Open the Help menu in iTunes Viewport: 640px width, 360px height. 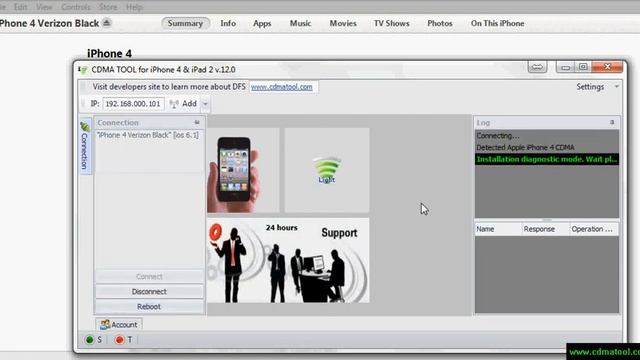[134, 7]
